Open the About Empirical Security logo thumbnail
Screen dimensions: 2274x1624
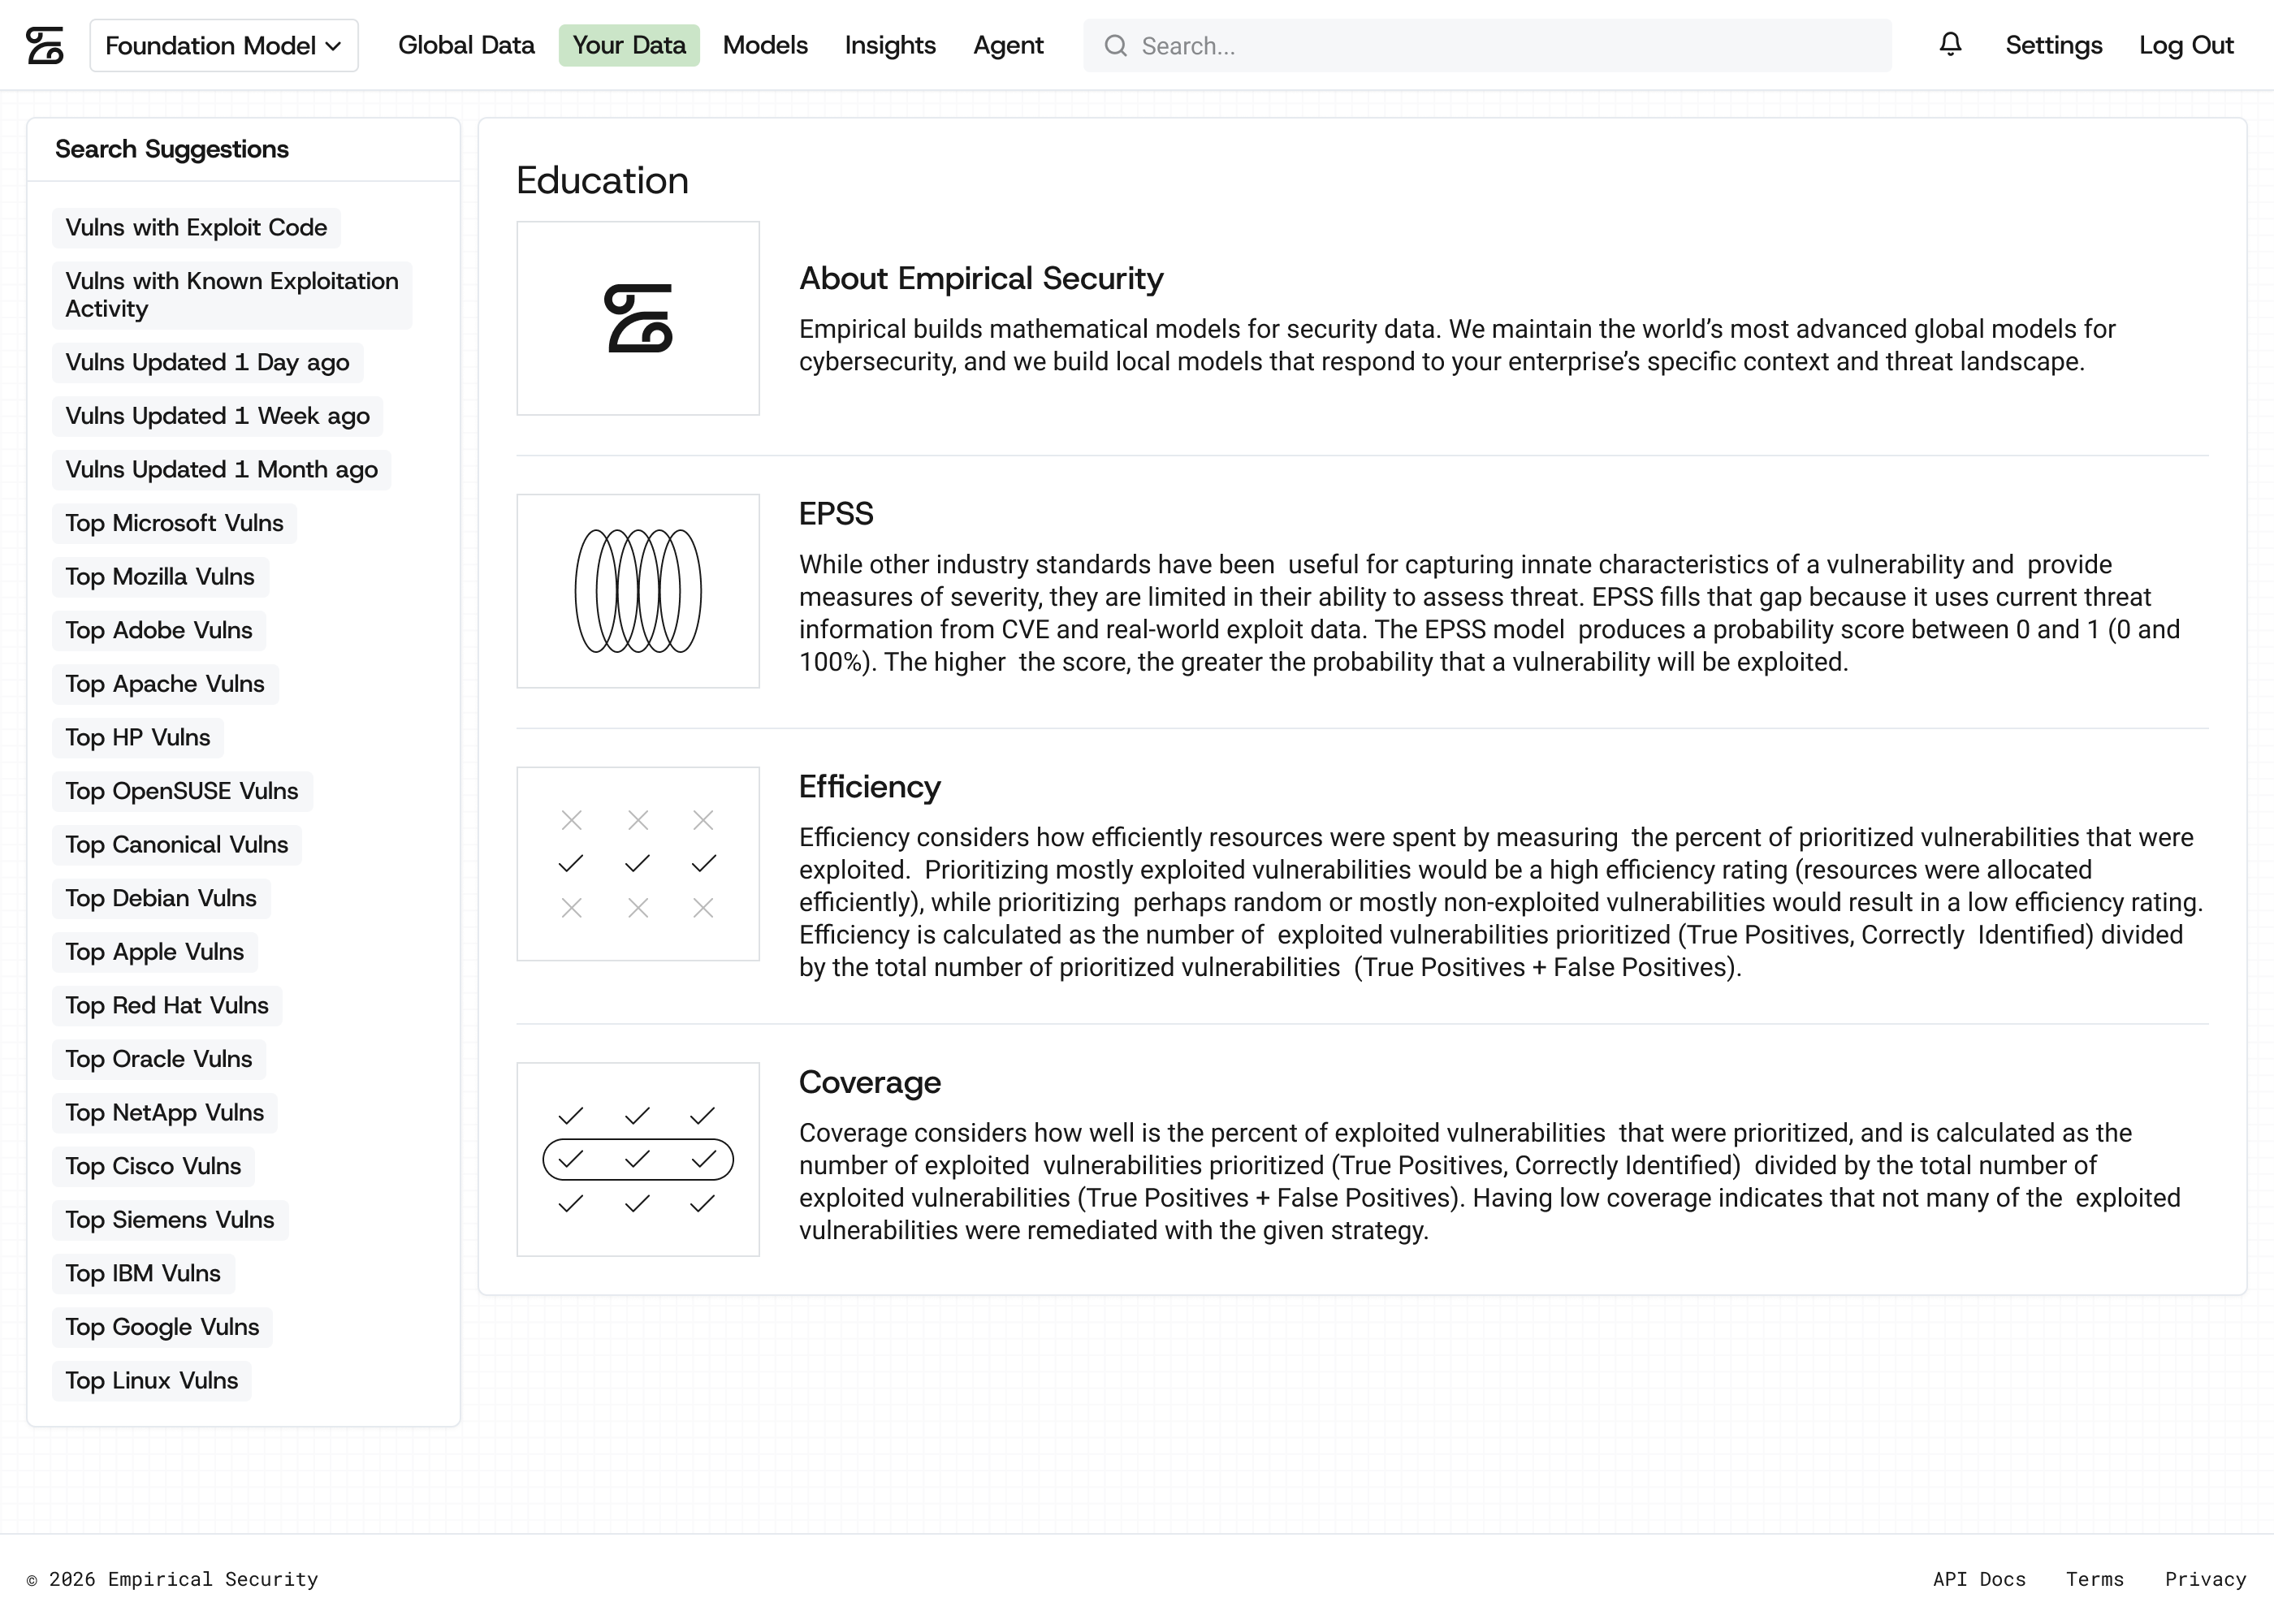coord(638,318)
